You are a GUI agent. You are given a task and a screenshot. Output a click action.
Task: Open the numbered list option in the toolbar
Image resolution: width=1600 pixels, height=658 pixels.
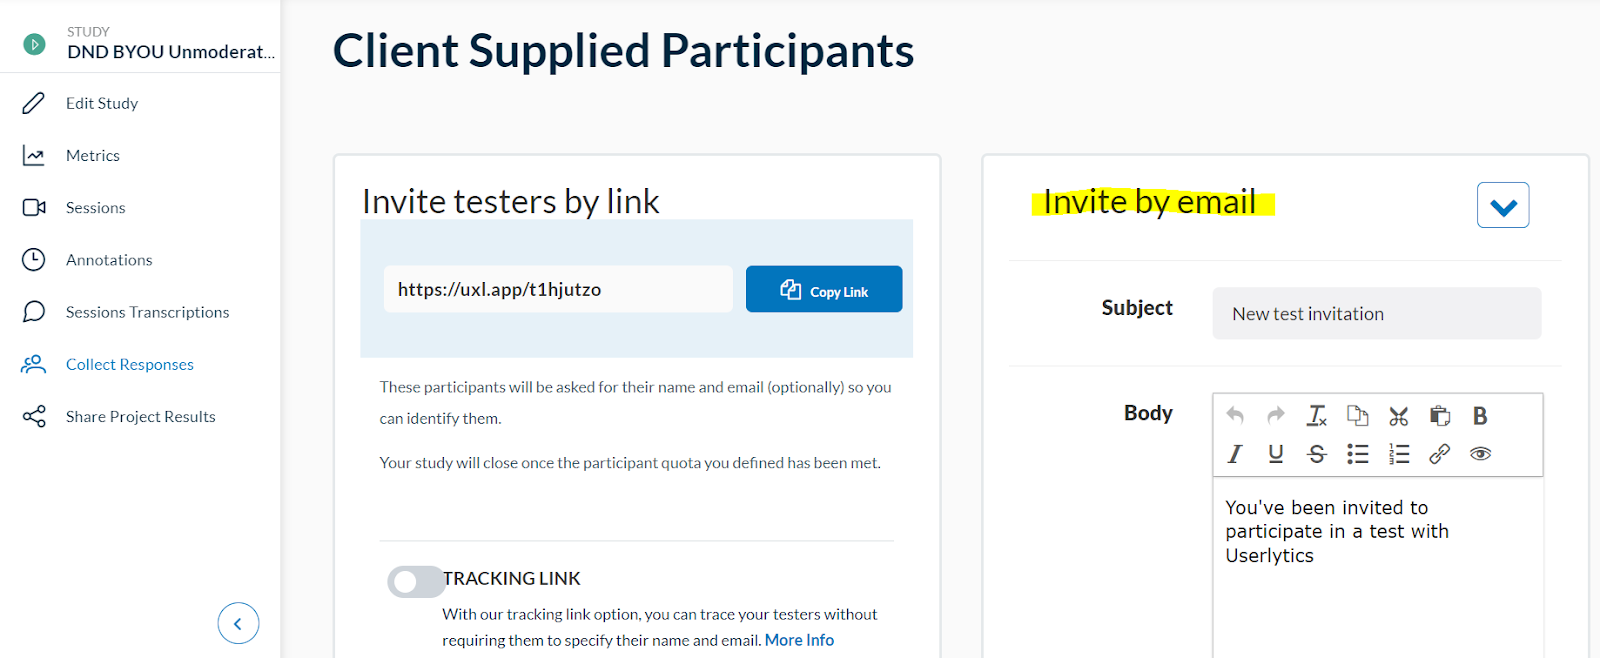tap(1398, 453)
